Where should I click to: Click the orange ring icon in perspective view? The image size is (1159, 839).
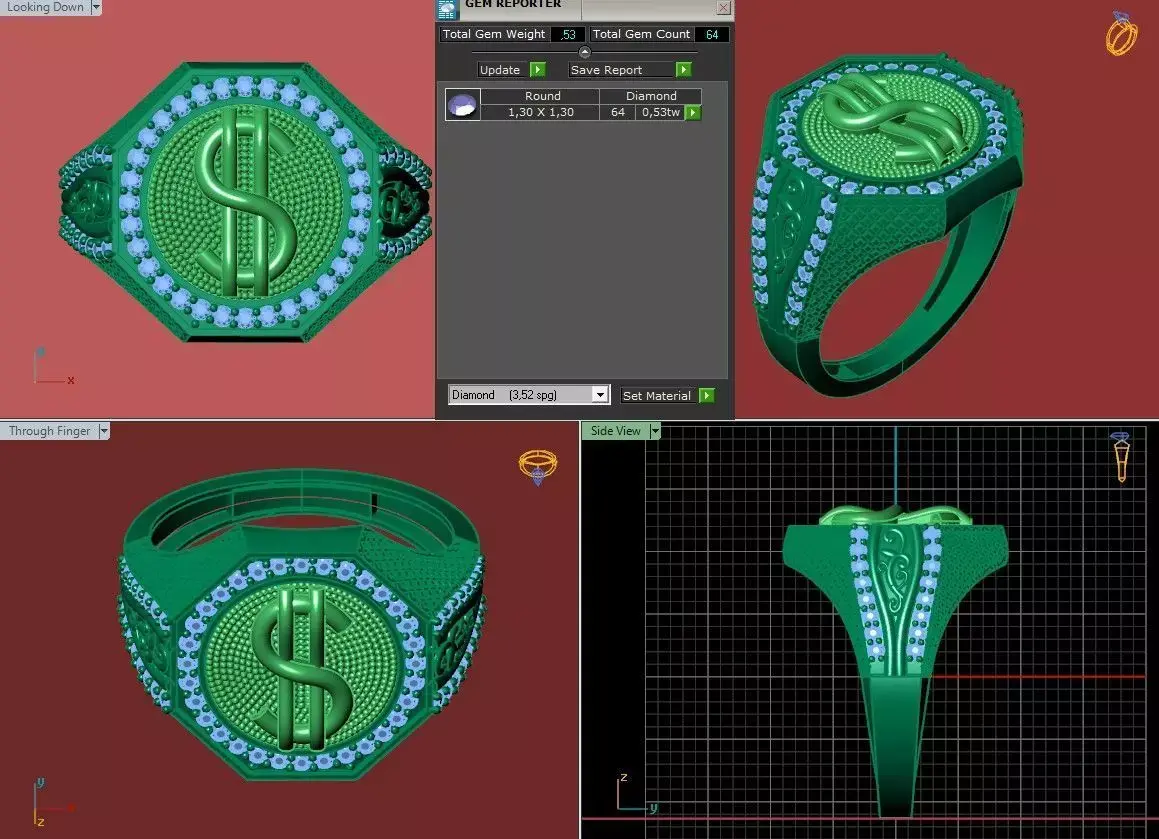click(1121, 34)
